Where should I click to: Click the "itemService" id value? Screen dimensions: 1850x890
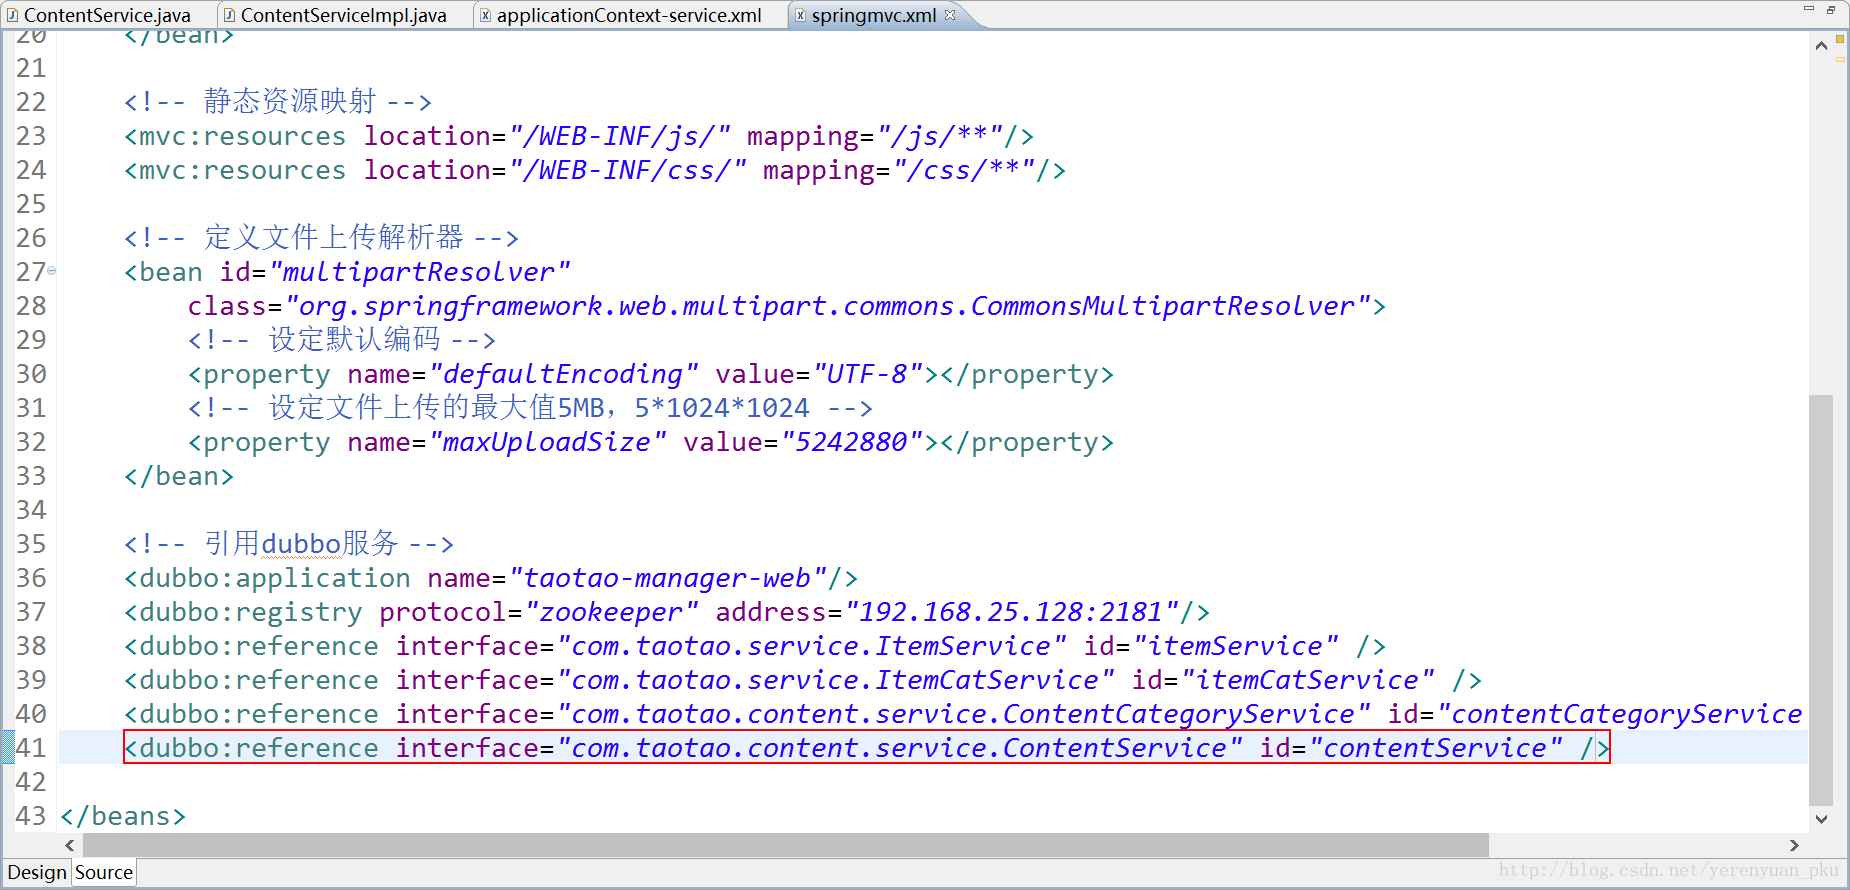coord(1235,646)
